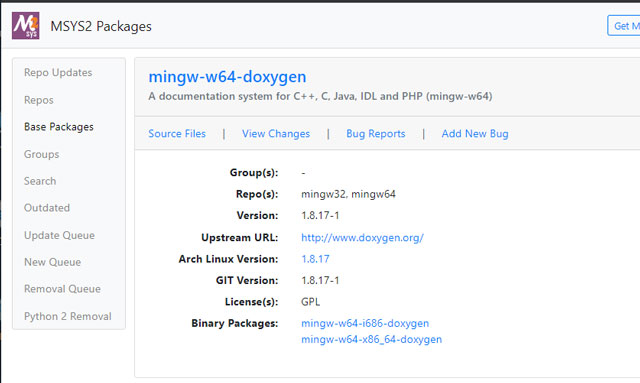Click the repos value mingw32, mingw64
640x383 pixels.
click(x=348, y=194)
